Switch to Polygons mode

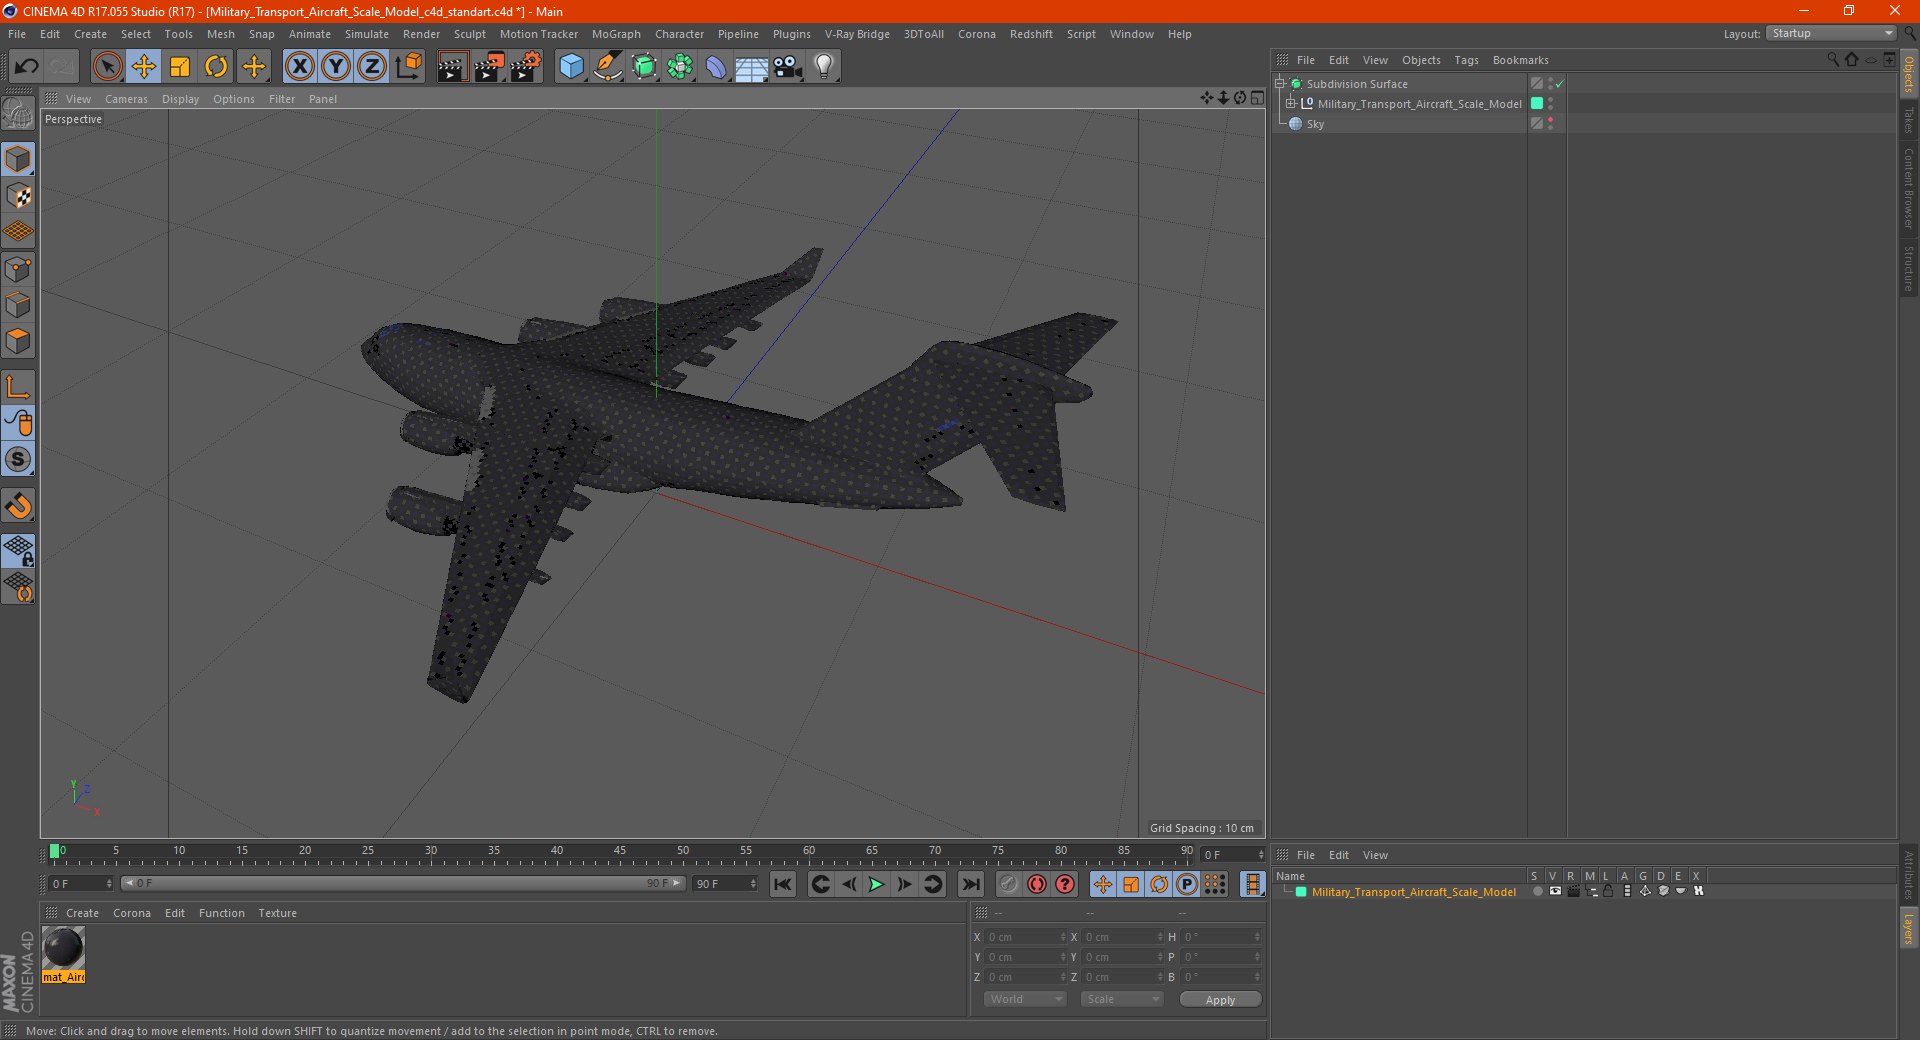coord(18,341)
